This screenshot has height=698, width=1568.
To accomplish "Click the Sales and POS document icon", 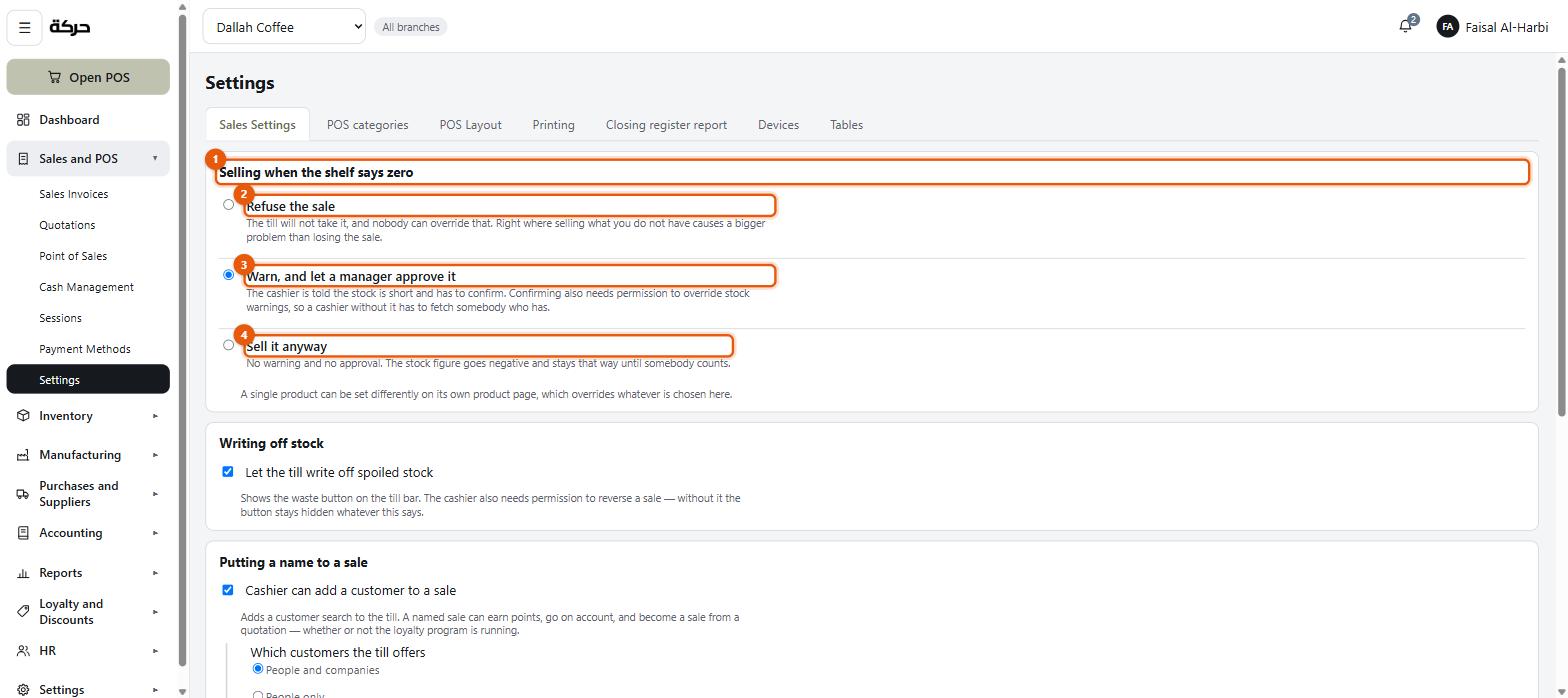I will click(x=23, y=159).
